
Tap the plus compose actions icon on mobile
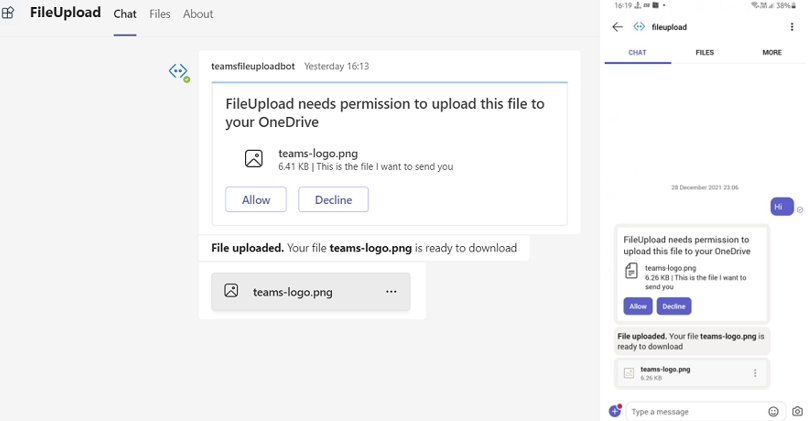pyautogui.click(x=614, y=411)
